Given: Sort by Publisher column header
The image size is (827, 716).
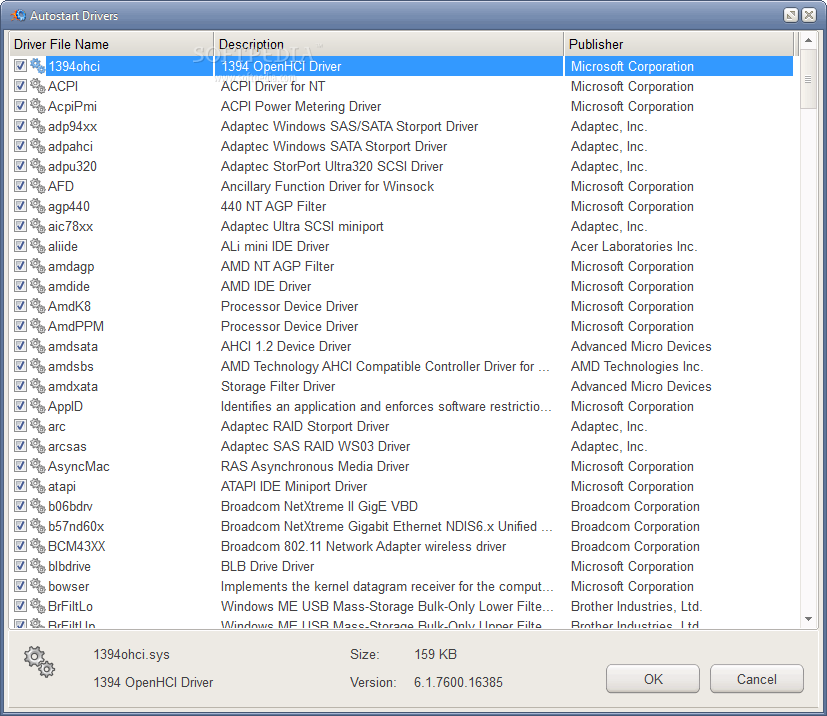Looking at the screenshot, I should coord(678,44).
